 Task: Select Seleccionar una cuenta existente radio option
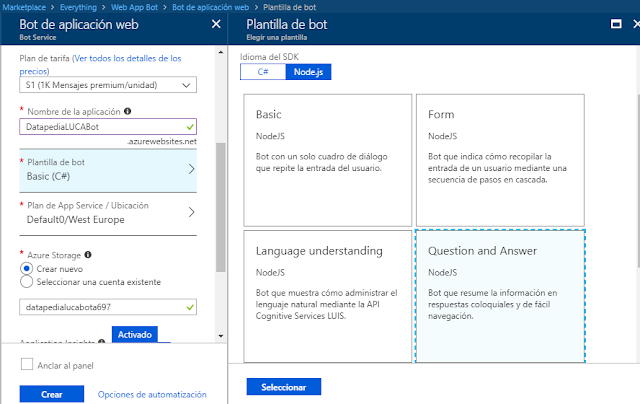27,282
